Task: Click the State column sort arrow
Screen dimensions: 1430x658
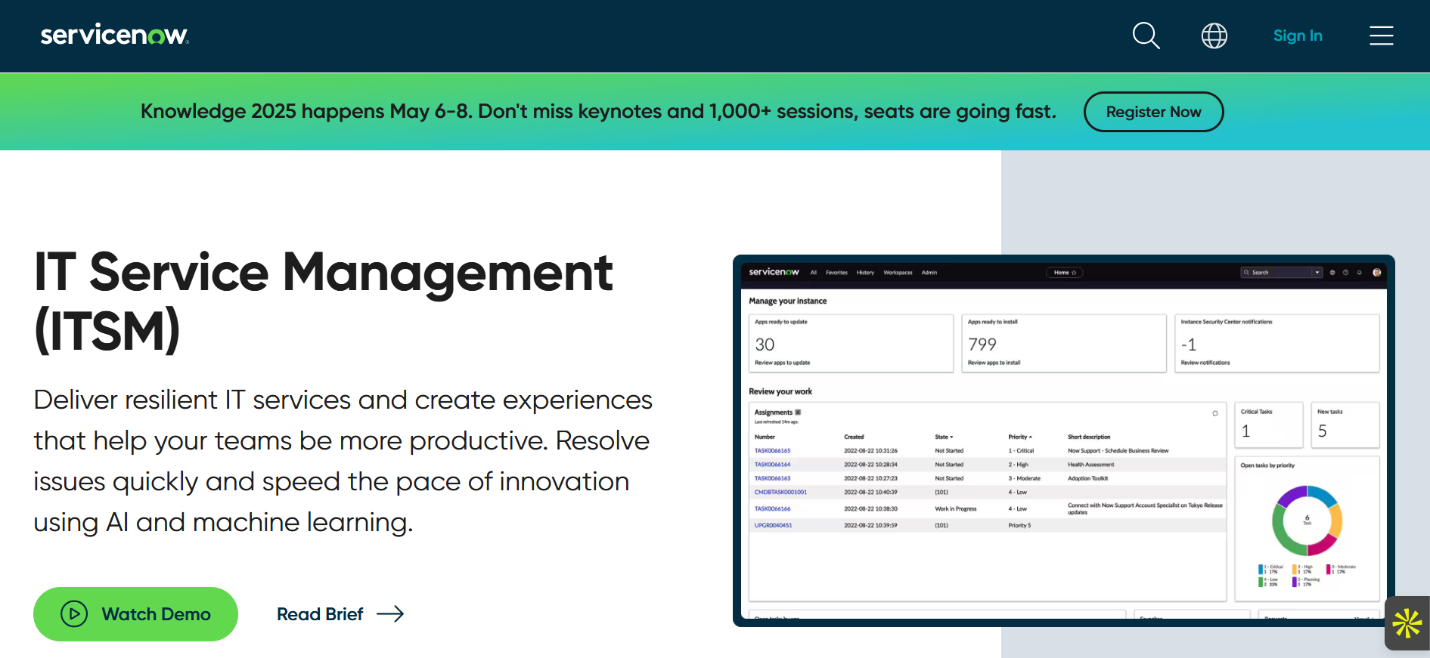Action: (951, 437)
